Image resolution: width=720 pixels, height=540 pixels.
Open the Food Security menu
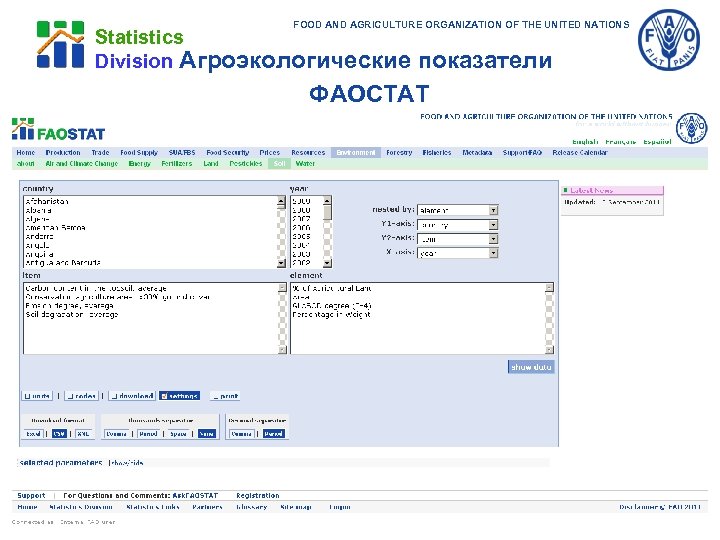point(228,152)
